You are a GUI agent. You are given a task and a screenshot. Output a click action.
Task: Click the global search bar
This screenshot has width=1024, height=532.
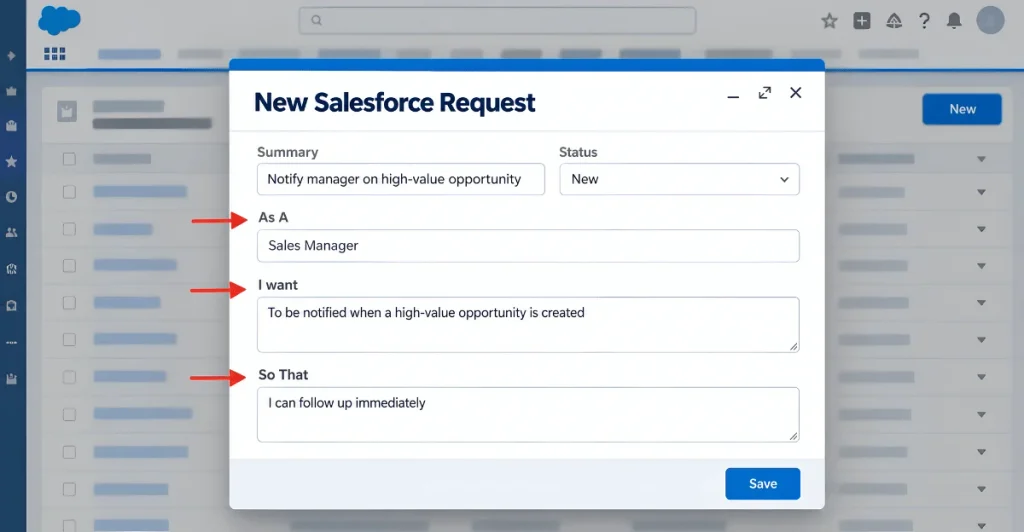pyautogui.click(x=498, y=20)
